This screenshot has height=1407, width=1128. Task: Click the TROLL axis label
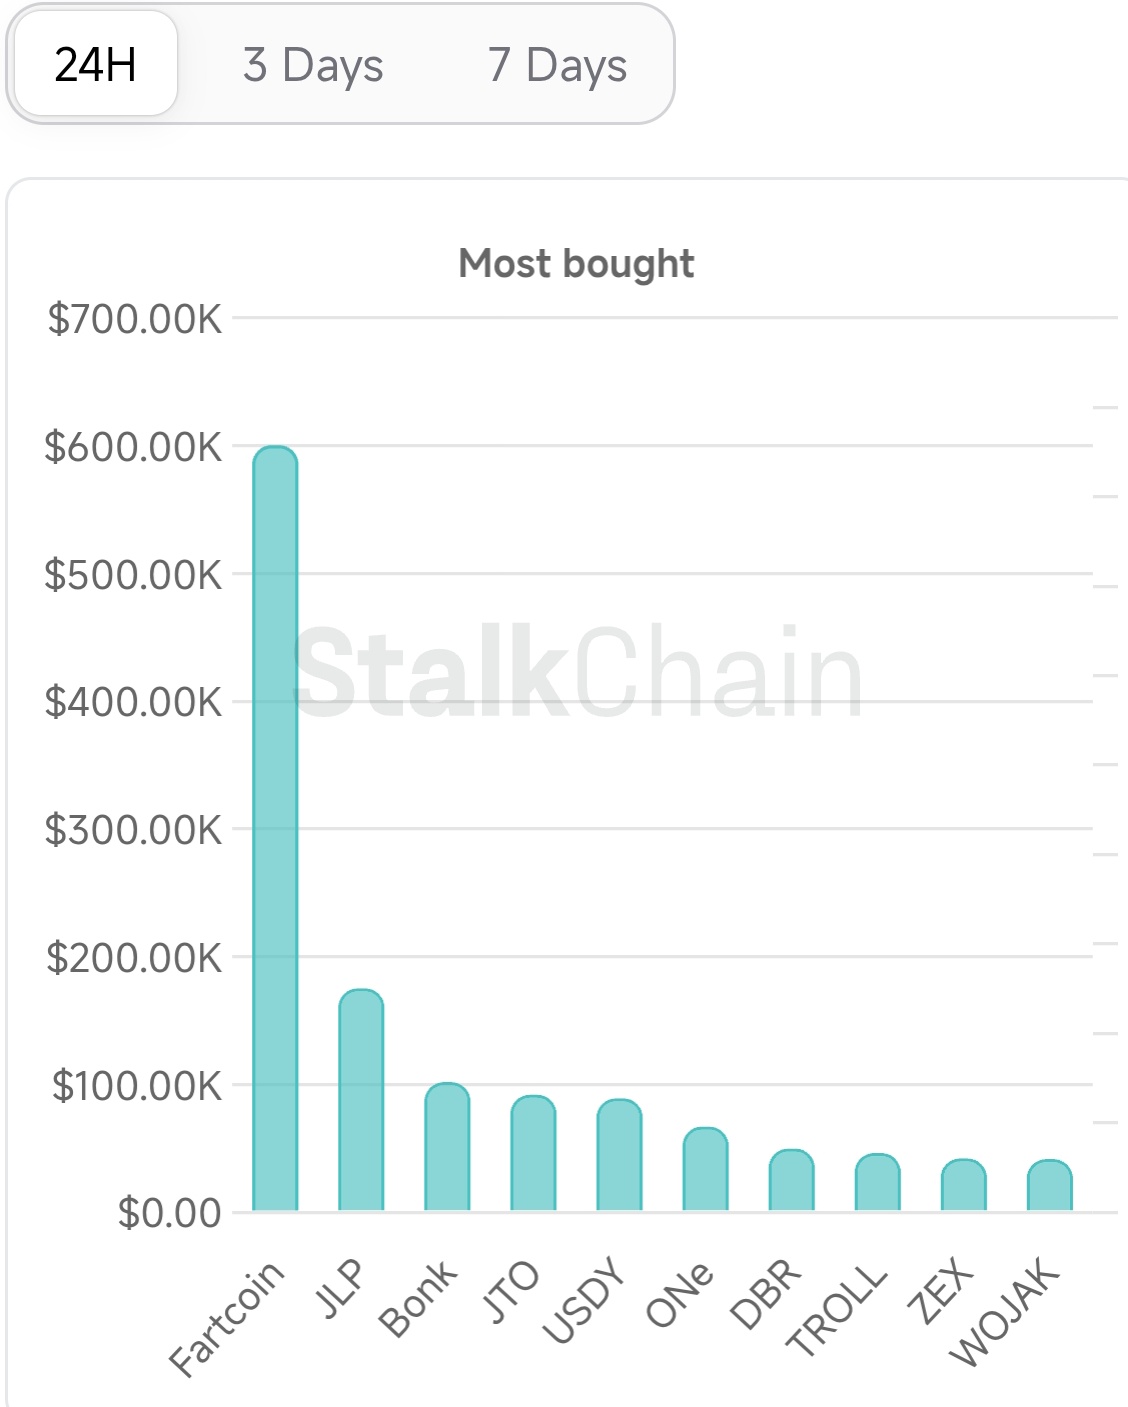pyautogui.click(x=838, y=1308)
